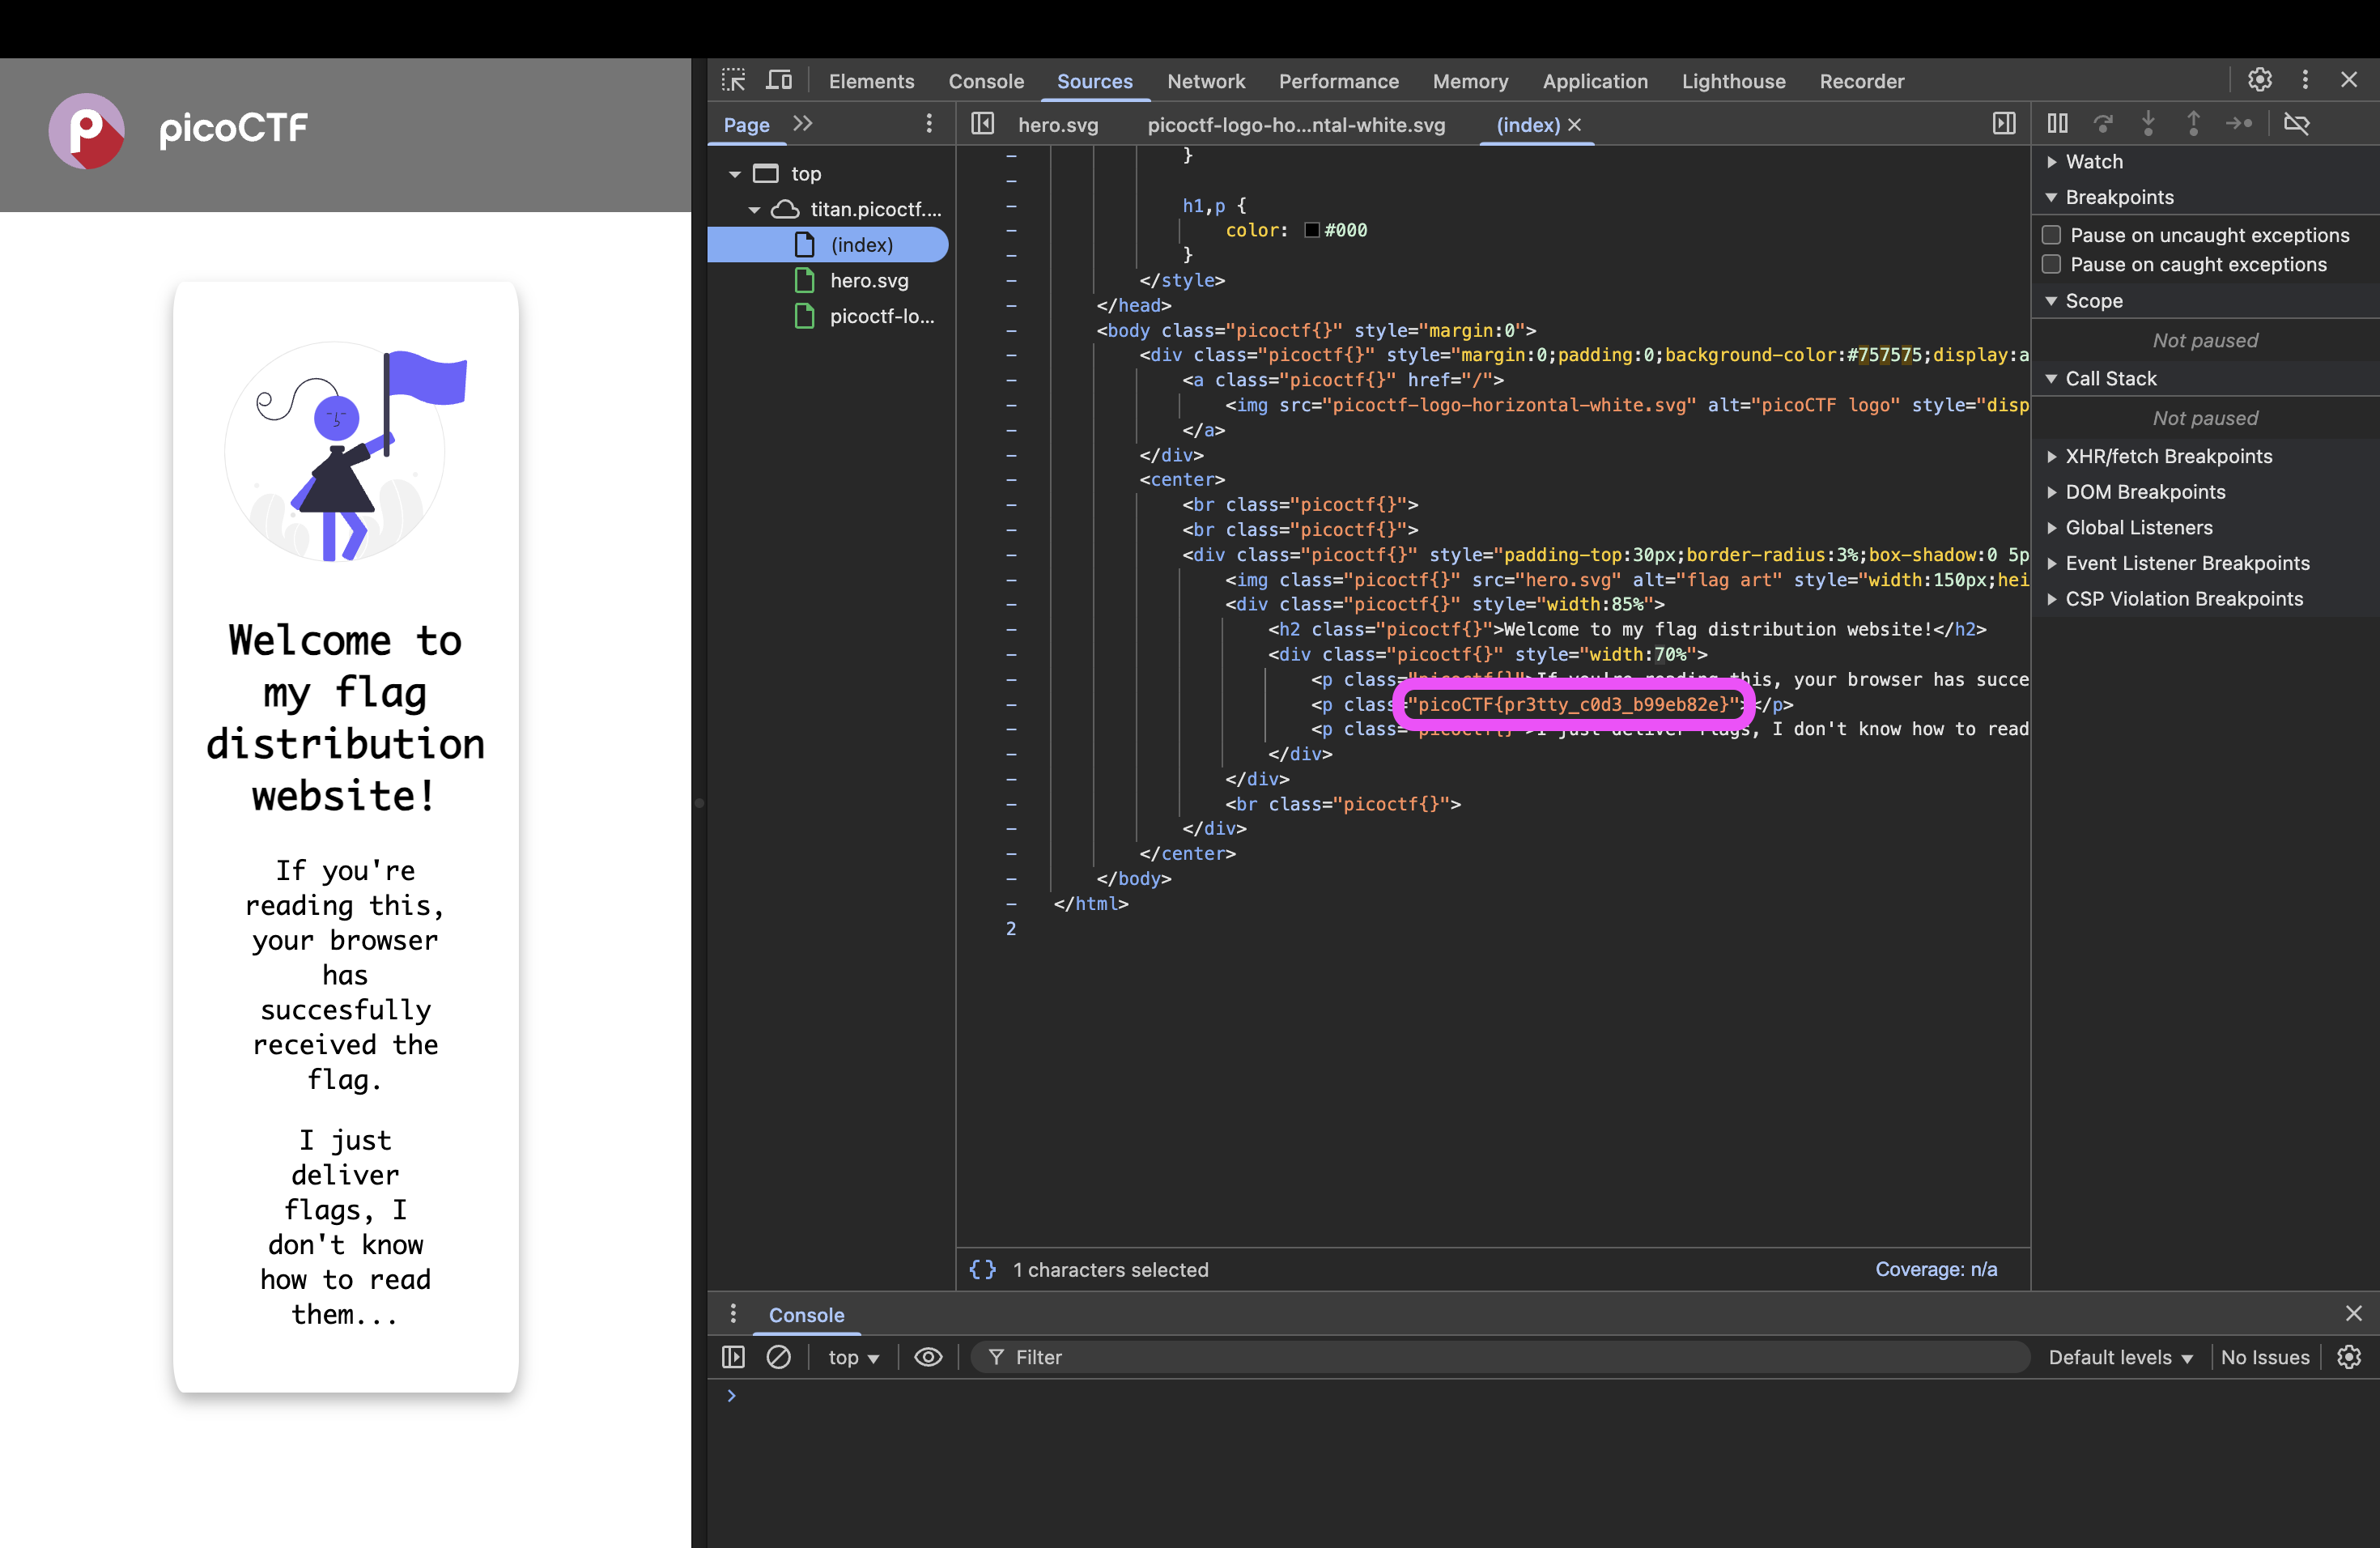Click the clear console icon
Image resolution: width=2380 pixels, height=1548 pixels.
pos(778,1357)
